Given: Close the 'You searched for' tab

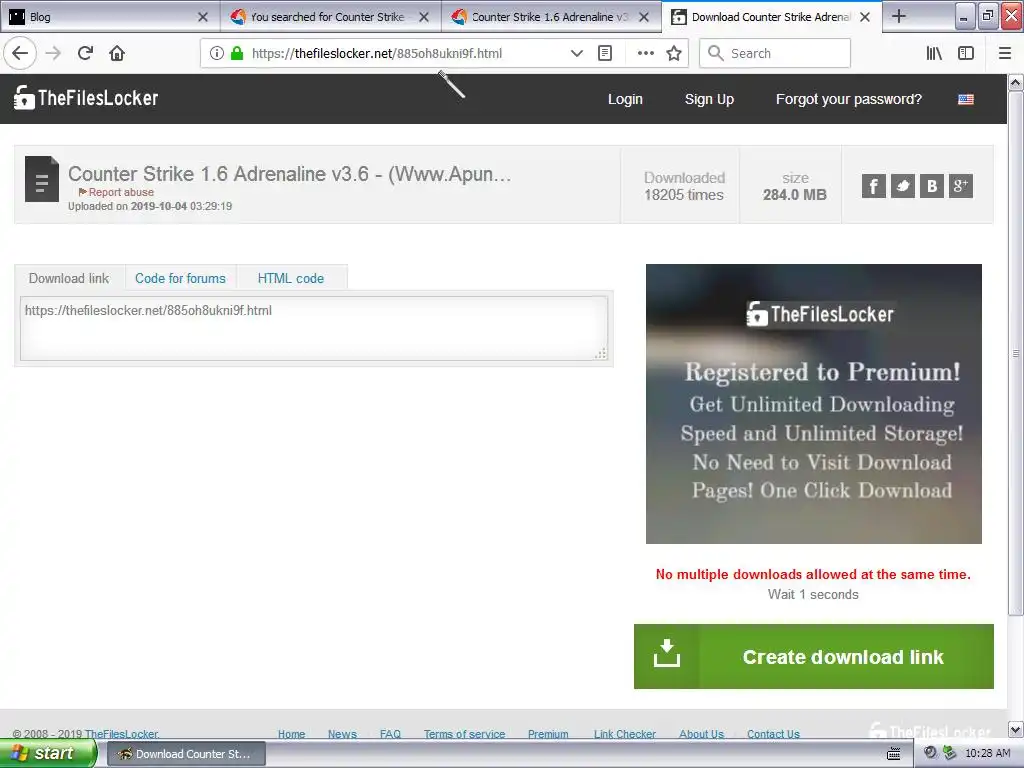Looking at the screenshot, I should (x=424, y=17).
